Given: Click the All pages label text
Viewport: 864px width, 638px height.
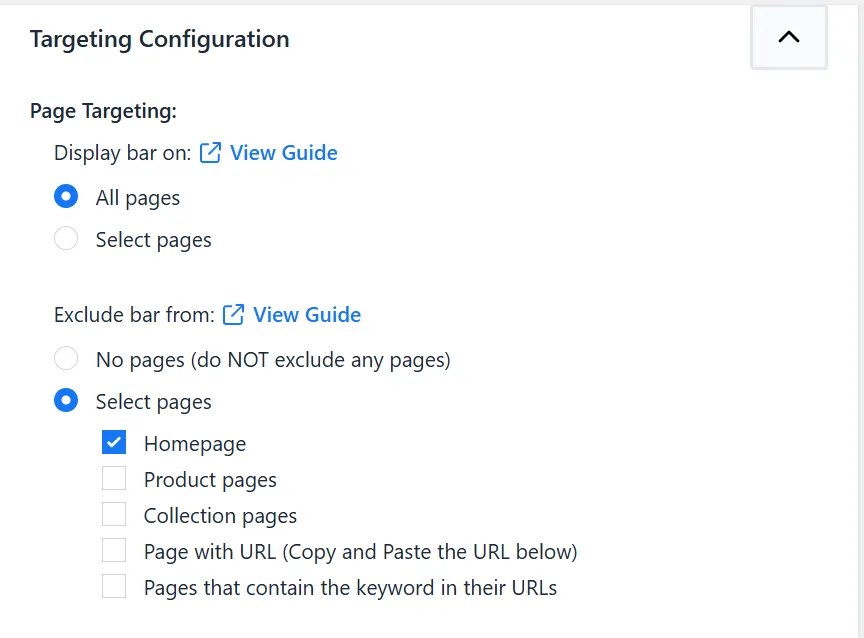Looking at the screenshot, I should (x=138, y=198).
